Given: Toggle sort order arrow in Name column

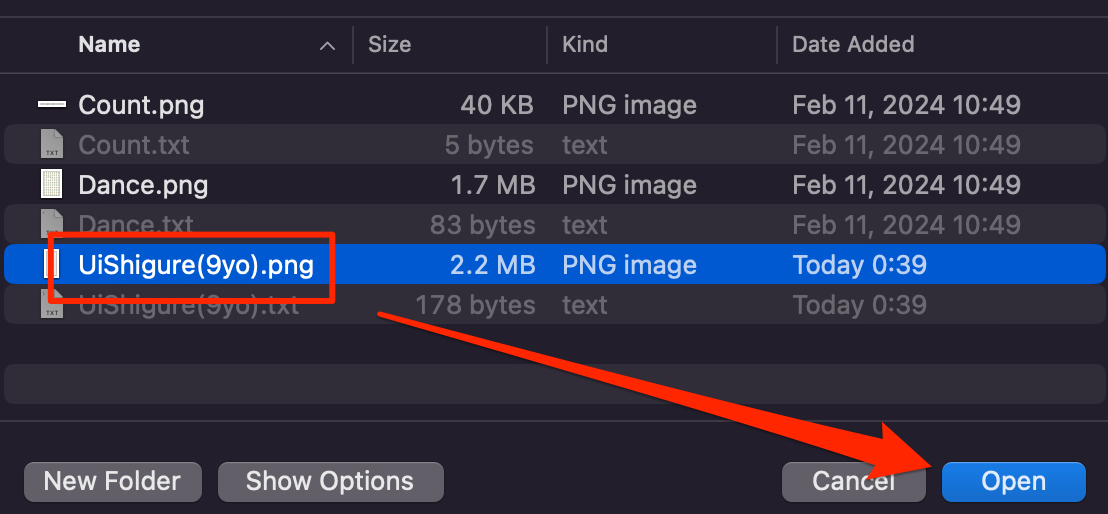Looking at the screenshot, I should coord(326,45).
